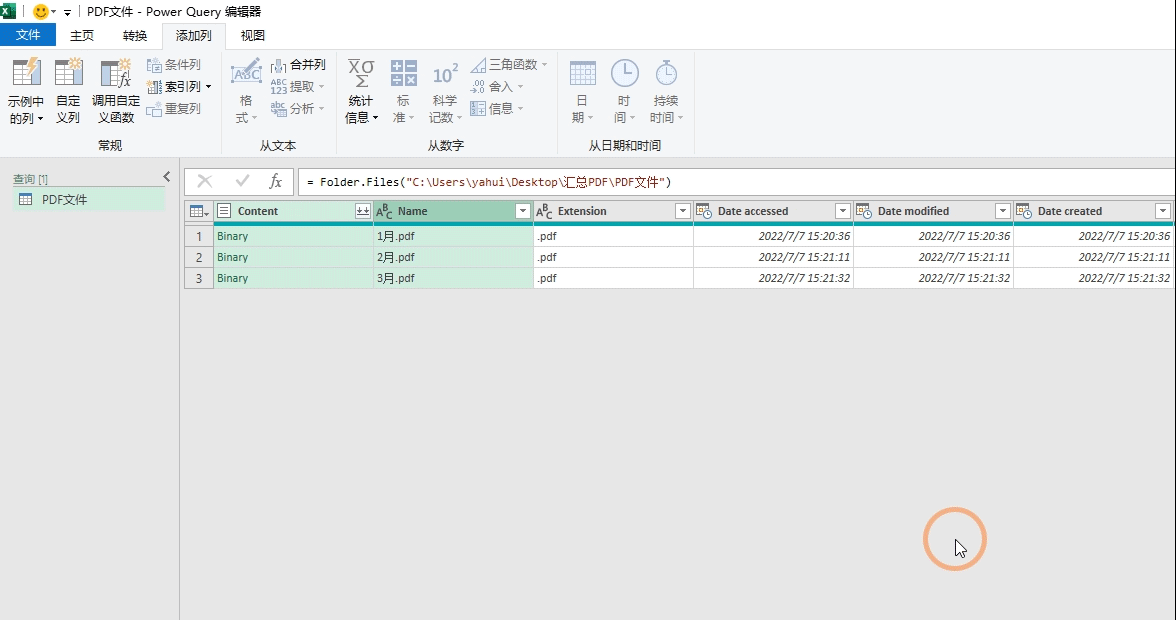Viewport: 1176px width, 620px height.
Task: Select the Extension column header
Action: [613, 211]
